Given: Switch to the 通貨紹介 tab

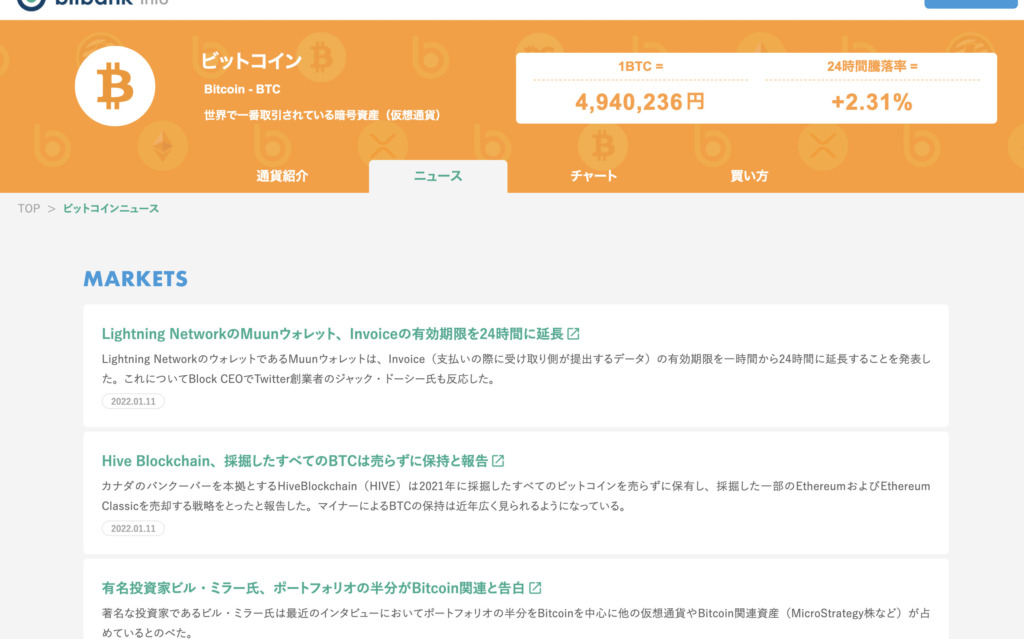Looking at the screenshot, I should click(x=282, y=176).
